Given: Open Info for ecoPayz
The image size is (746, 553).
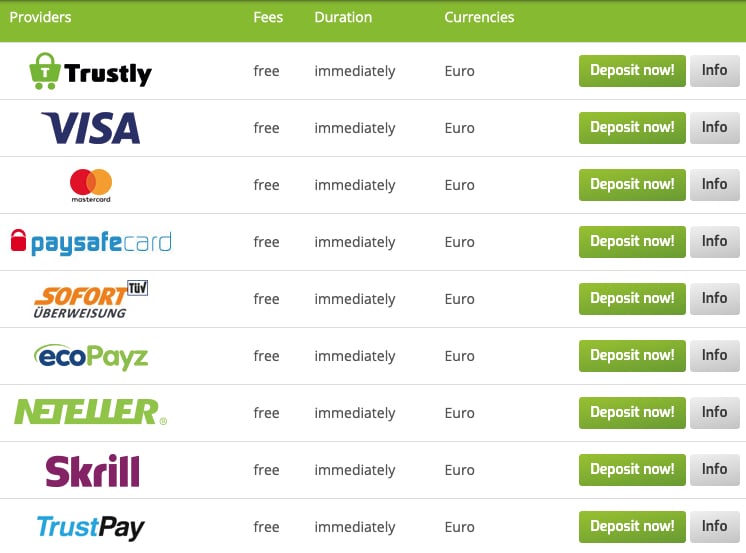Looking at the screenshot, I should (x=715, y=356).
